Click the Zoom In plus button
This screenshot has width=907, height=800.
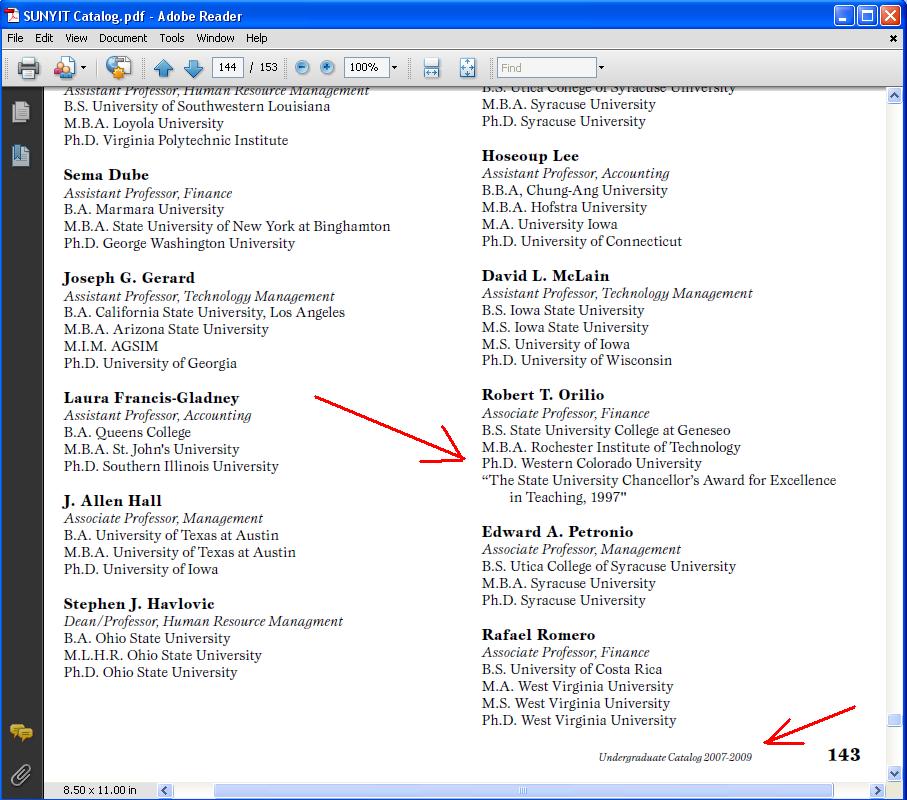point(327,67)
